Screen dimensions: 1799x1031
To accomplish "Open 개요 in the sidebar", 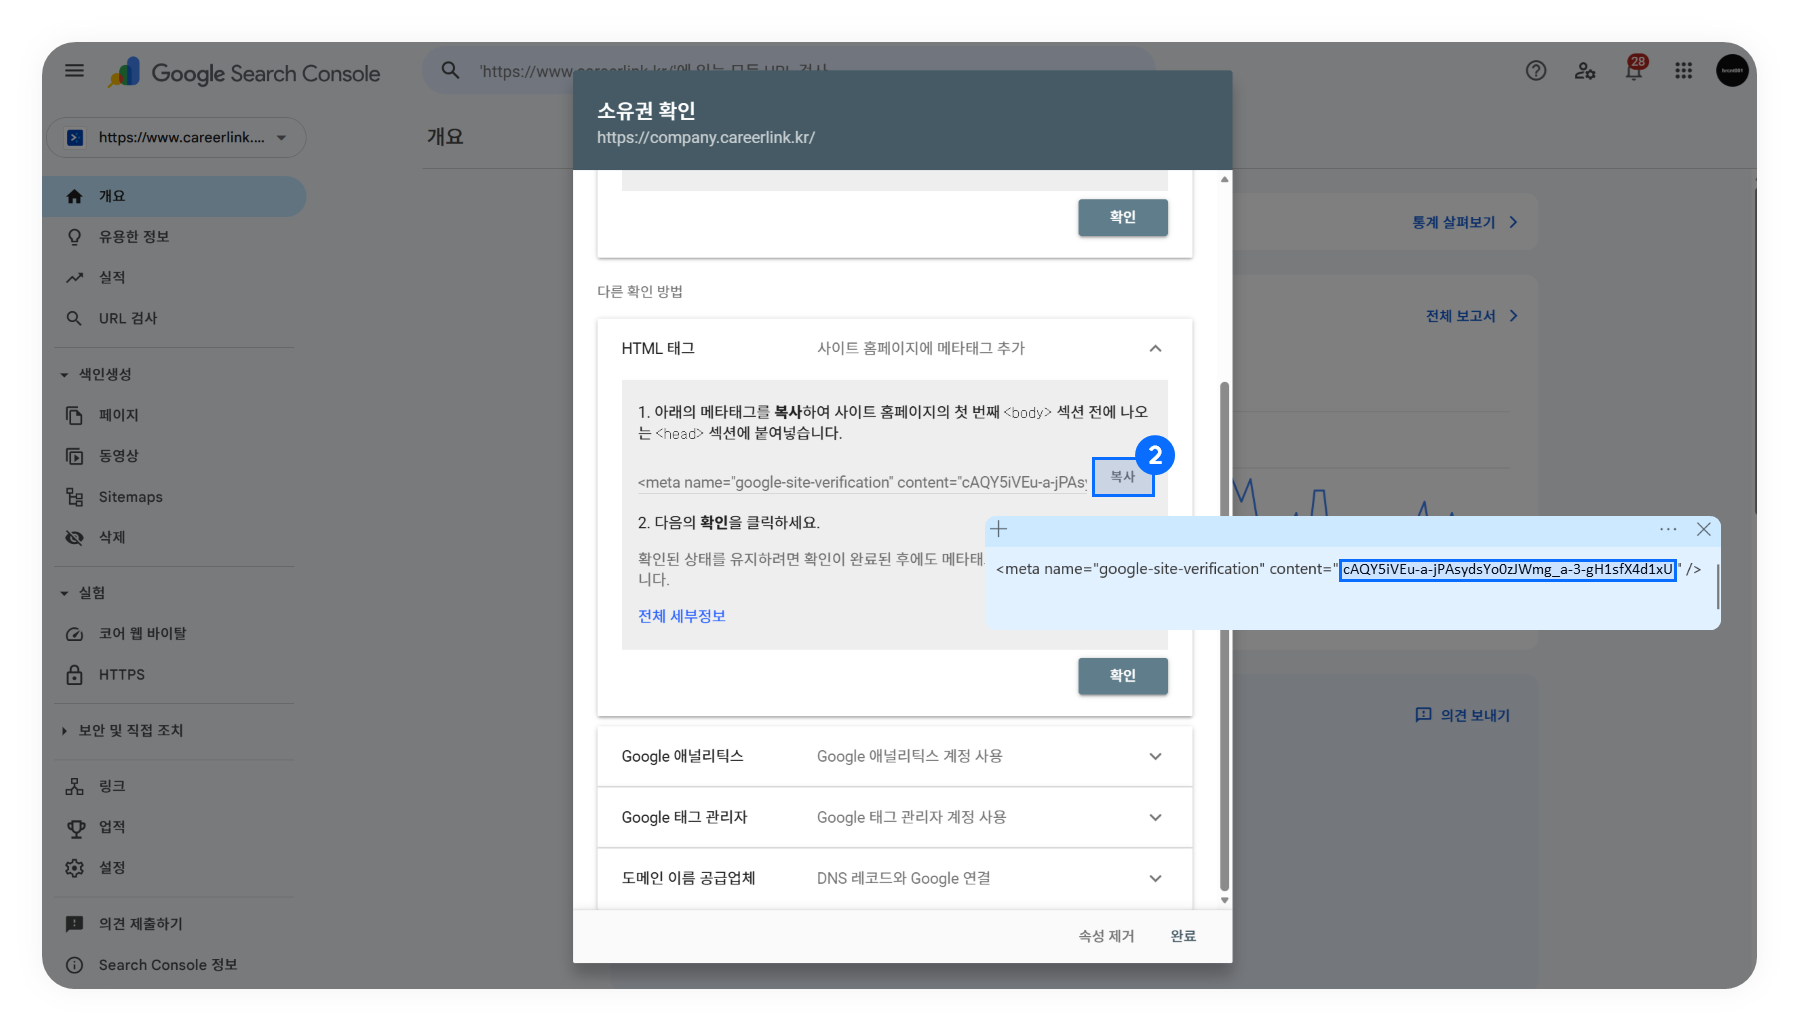I will pos(176,197).
